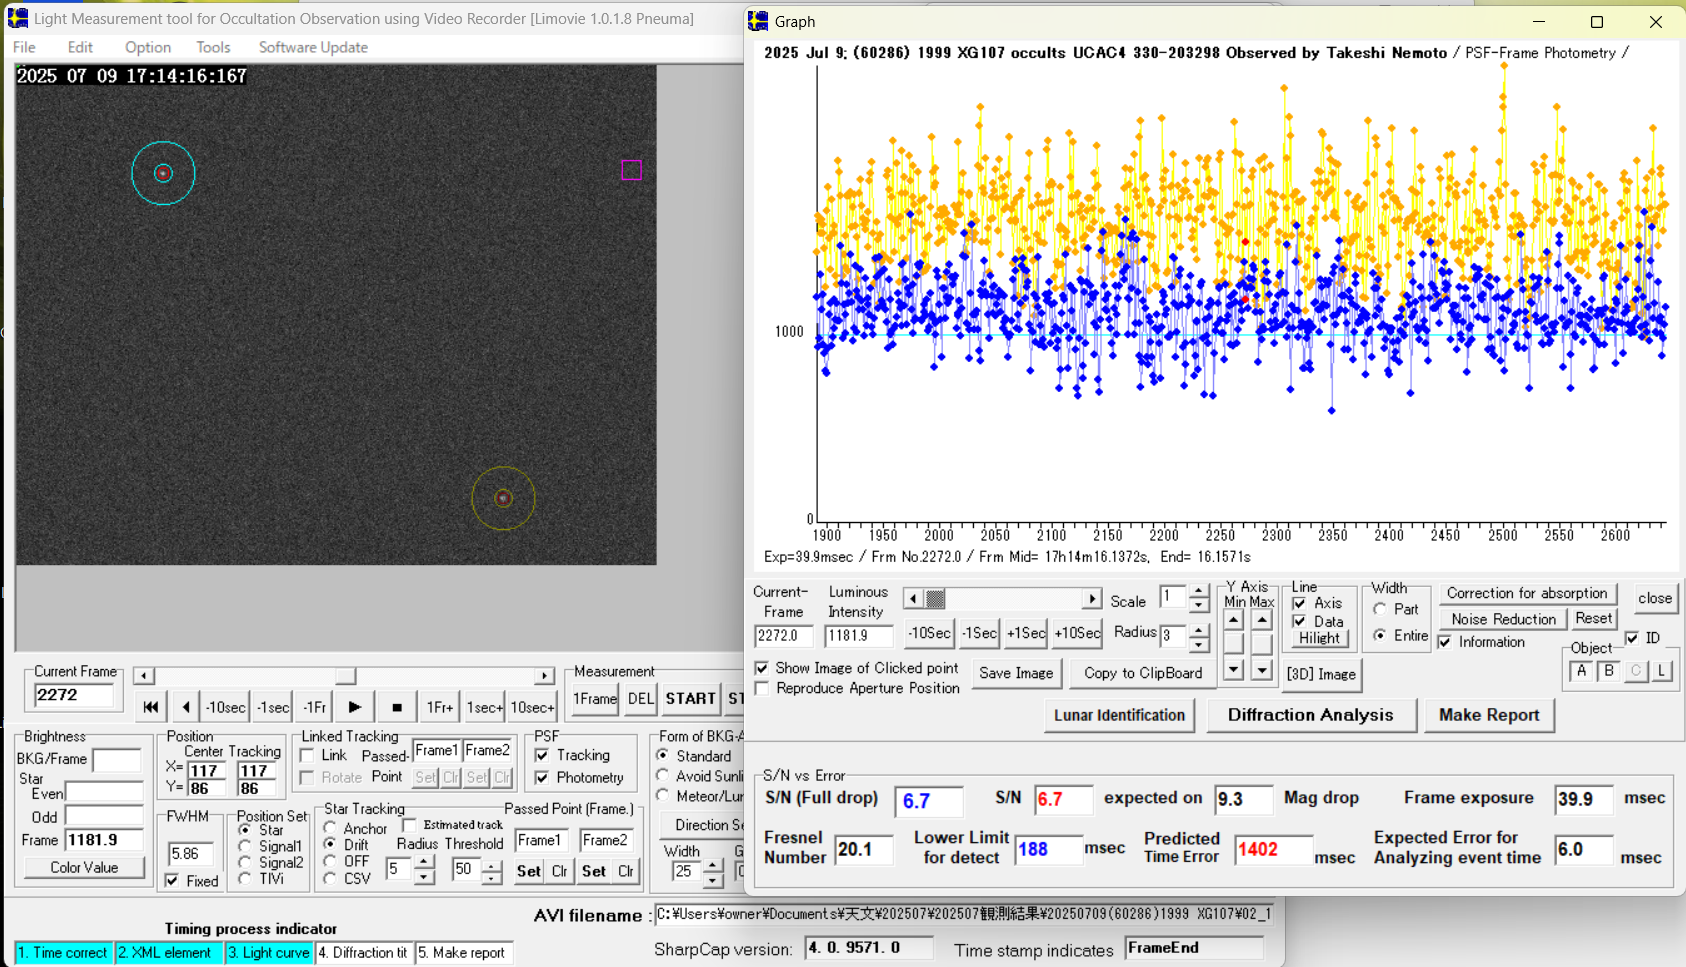Jump to first frame with rewind icon
The image size is (1686, 967).
coord(150,707)
